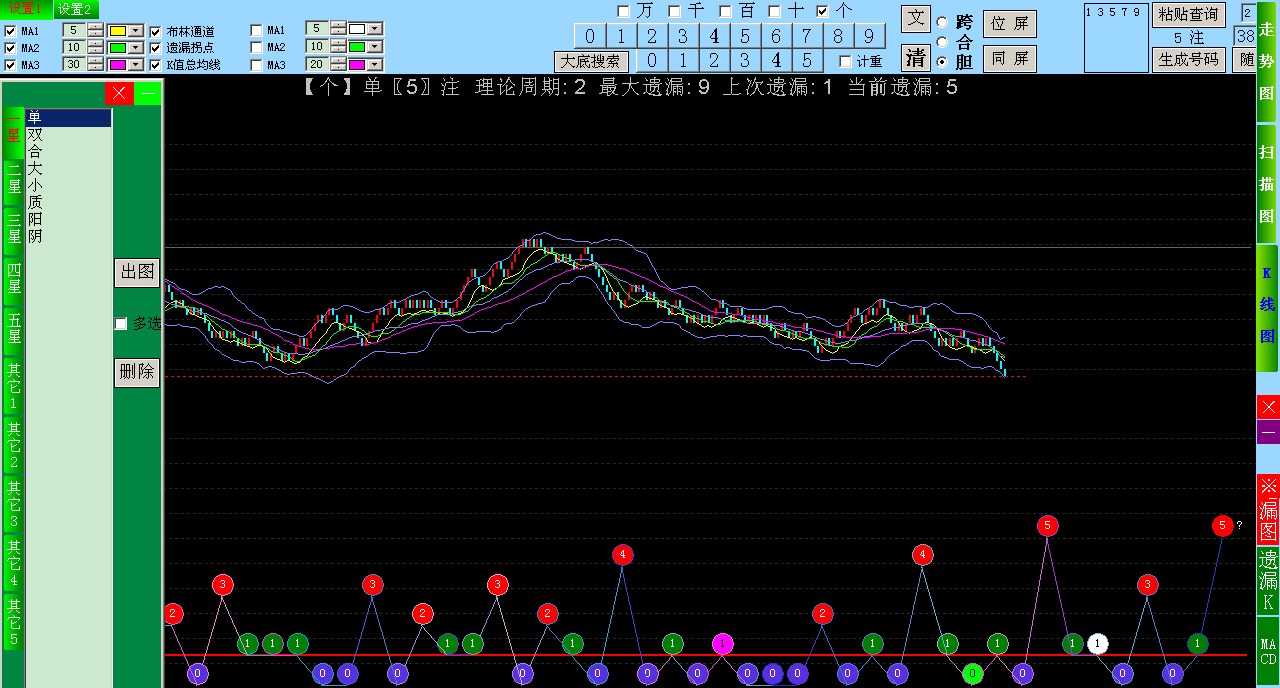Select 双 in the left list

pyautogui.click(x=36, y=135)
